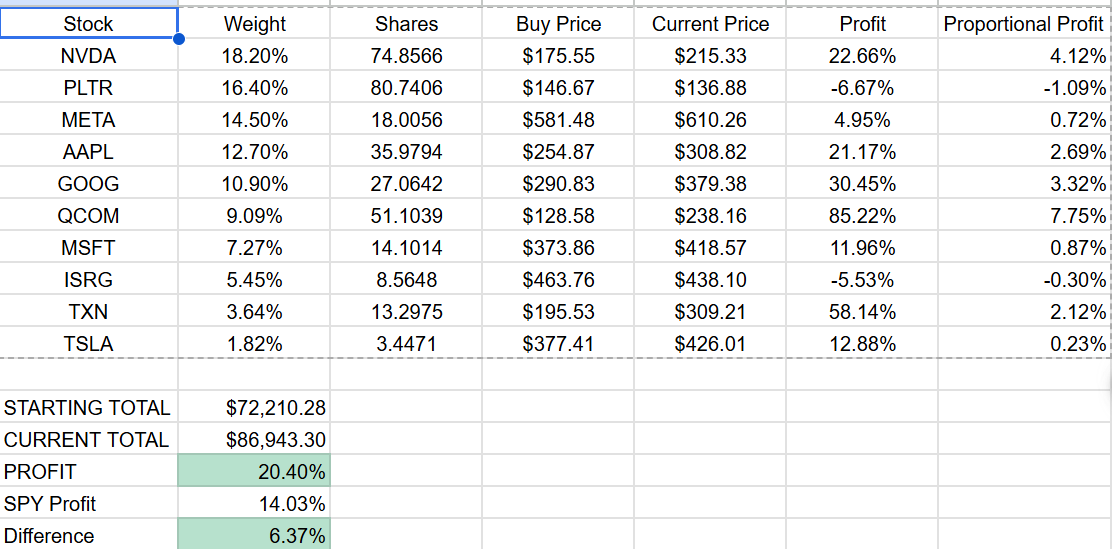Viewport: 1112px width, 549px height.
Task: Click shares value 80.7406
Action: [x=406, y=88]
